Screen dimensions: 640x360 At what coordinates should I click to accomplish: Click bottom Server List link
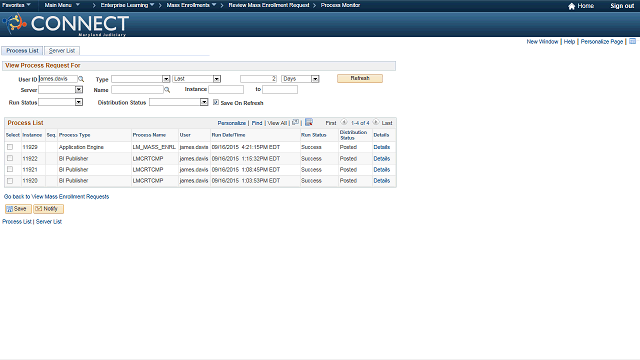pyautogui.click(x=49, y=222)
